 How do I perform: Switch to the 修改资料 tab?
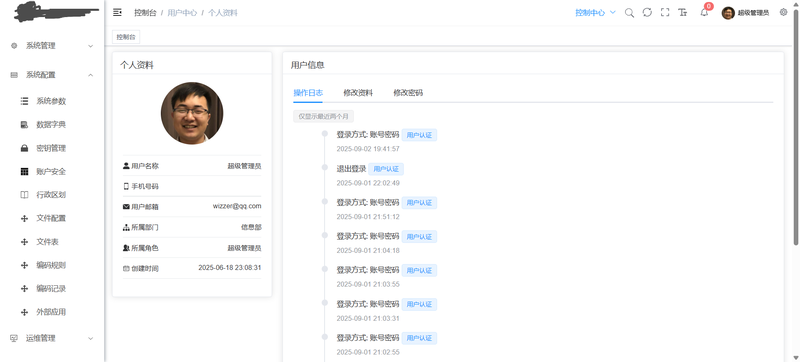pyautogui.click(x=358, y=93)
